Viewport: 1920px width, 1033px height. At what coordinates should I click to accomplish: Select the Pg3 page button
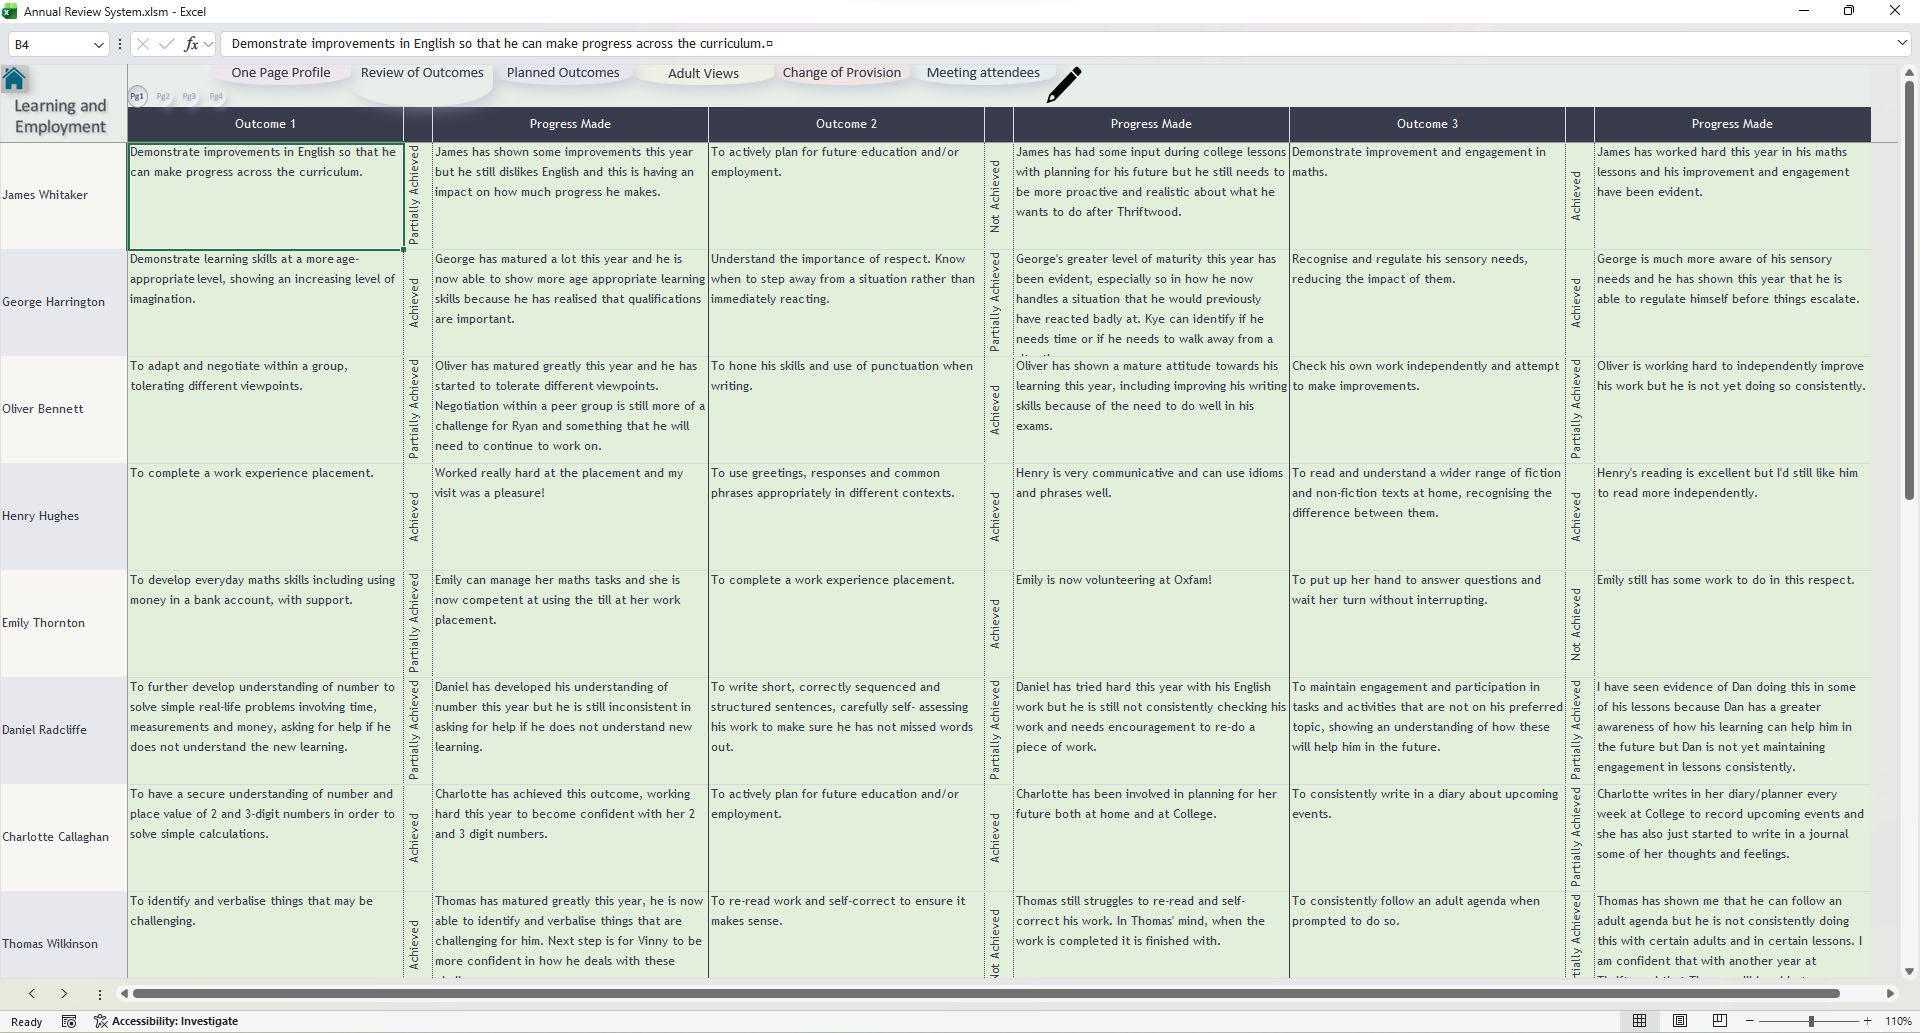(x=189, y=96)
